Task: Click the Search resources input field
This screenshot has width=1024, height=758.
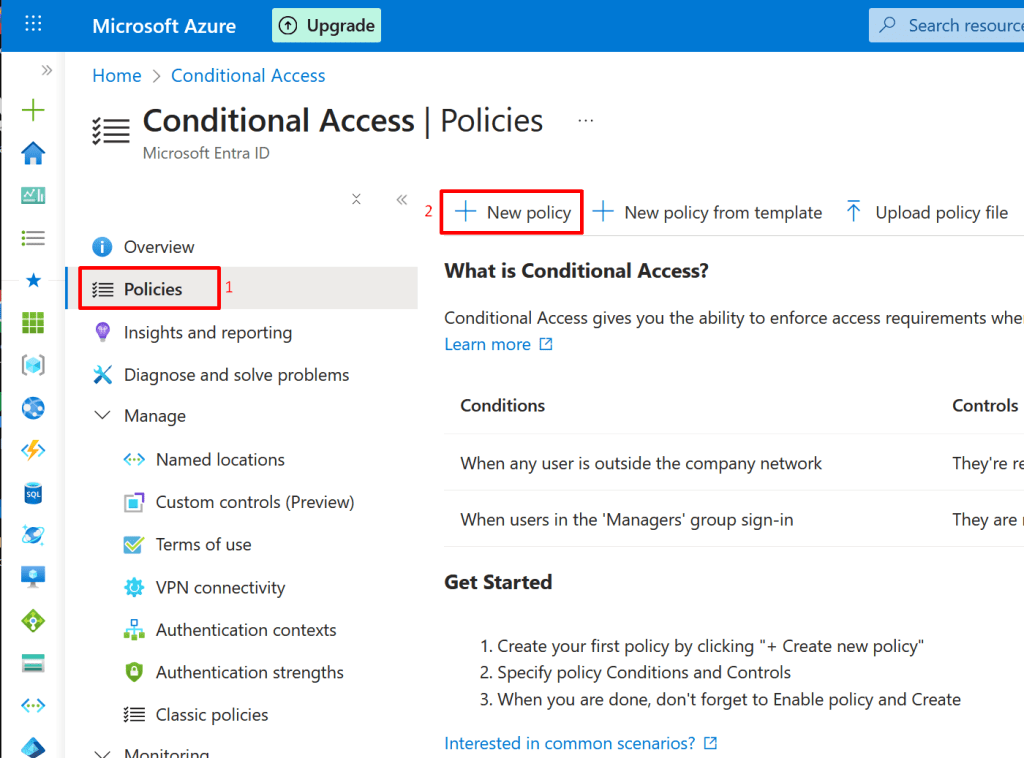Action: click(955, 26)
